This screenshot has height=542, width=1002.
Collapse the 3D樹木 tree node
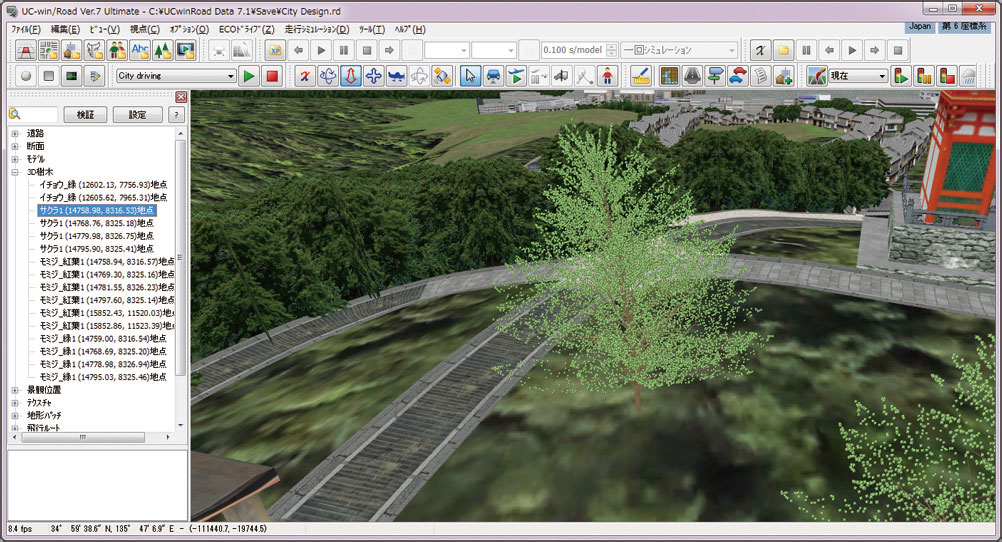point(15,172)
